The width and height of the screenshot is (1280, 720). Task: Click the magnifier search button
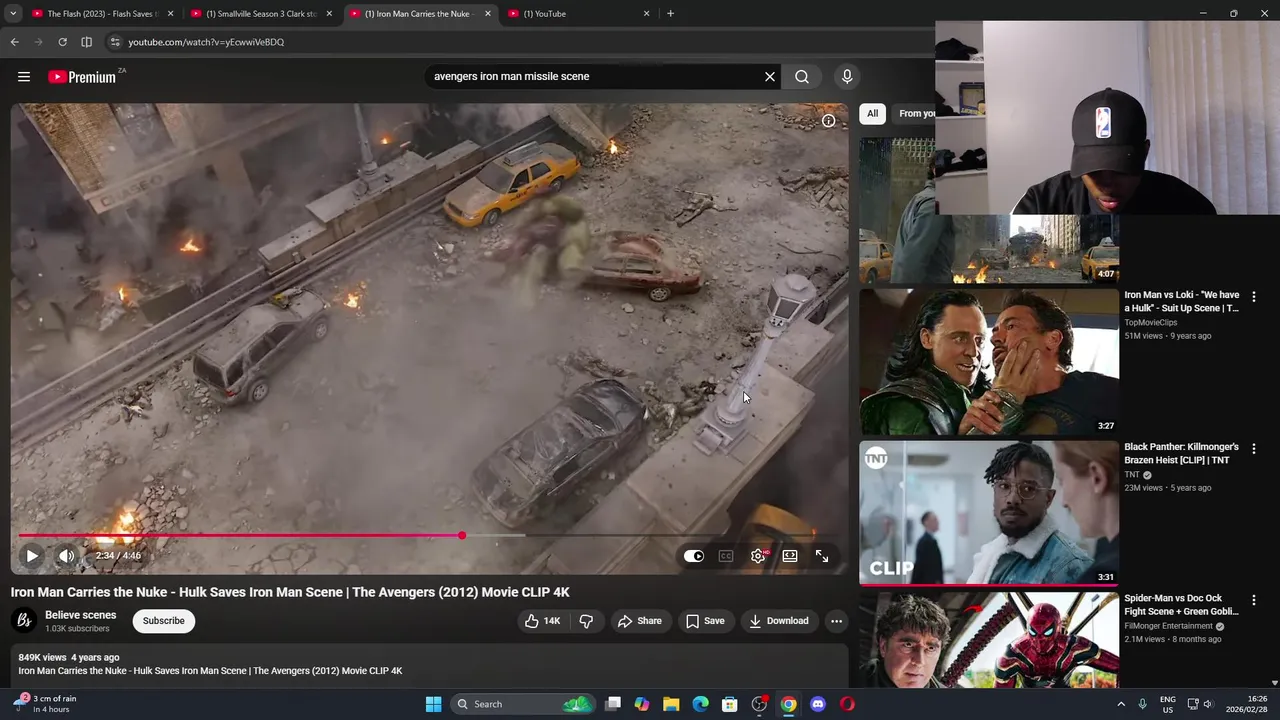802,76
